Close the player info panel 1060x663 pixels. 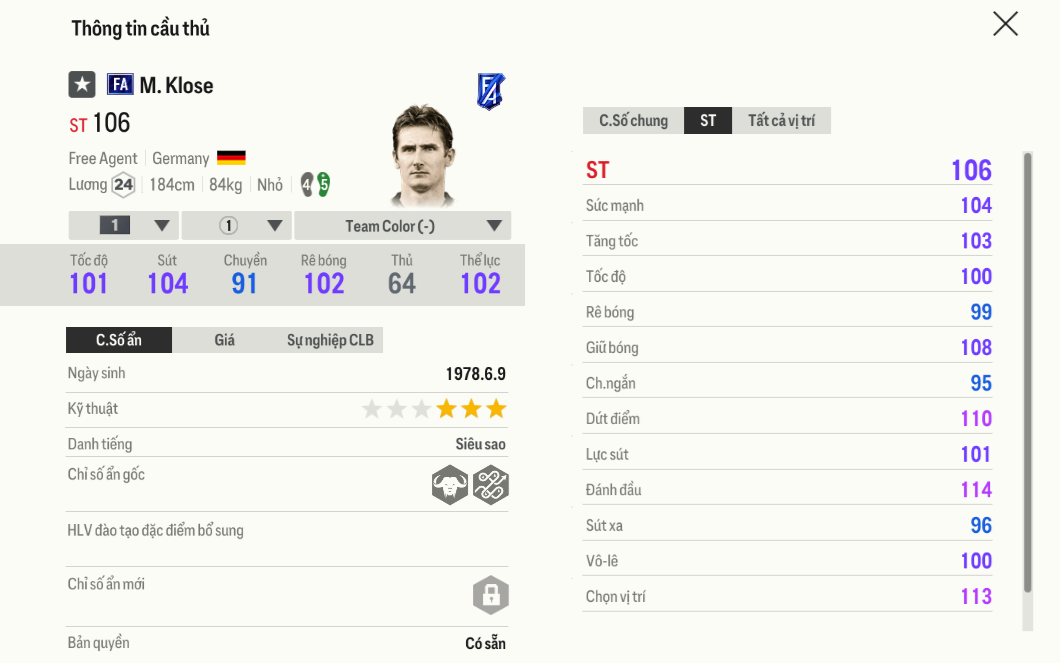(1005, 24)
